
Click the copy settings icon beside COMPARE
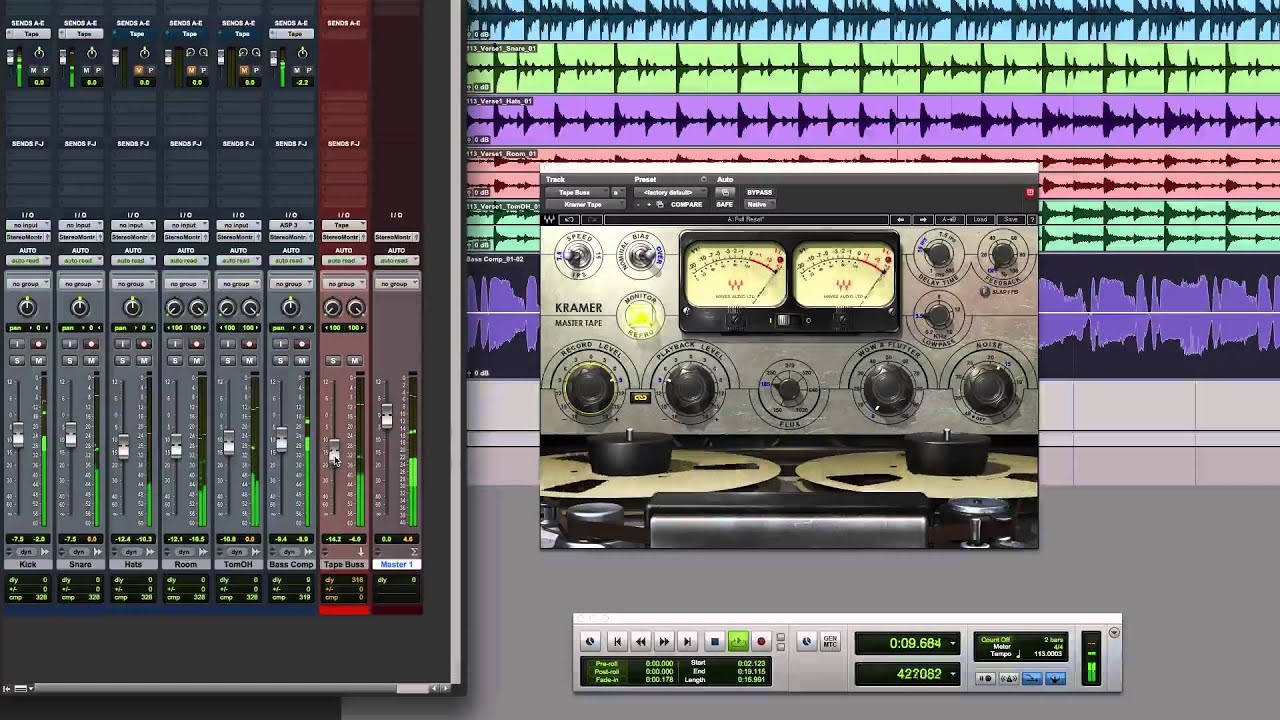click(x=660, y=204)
